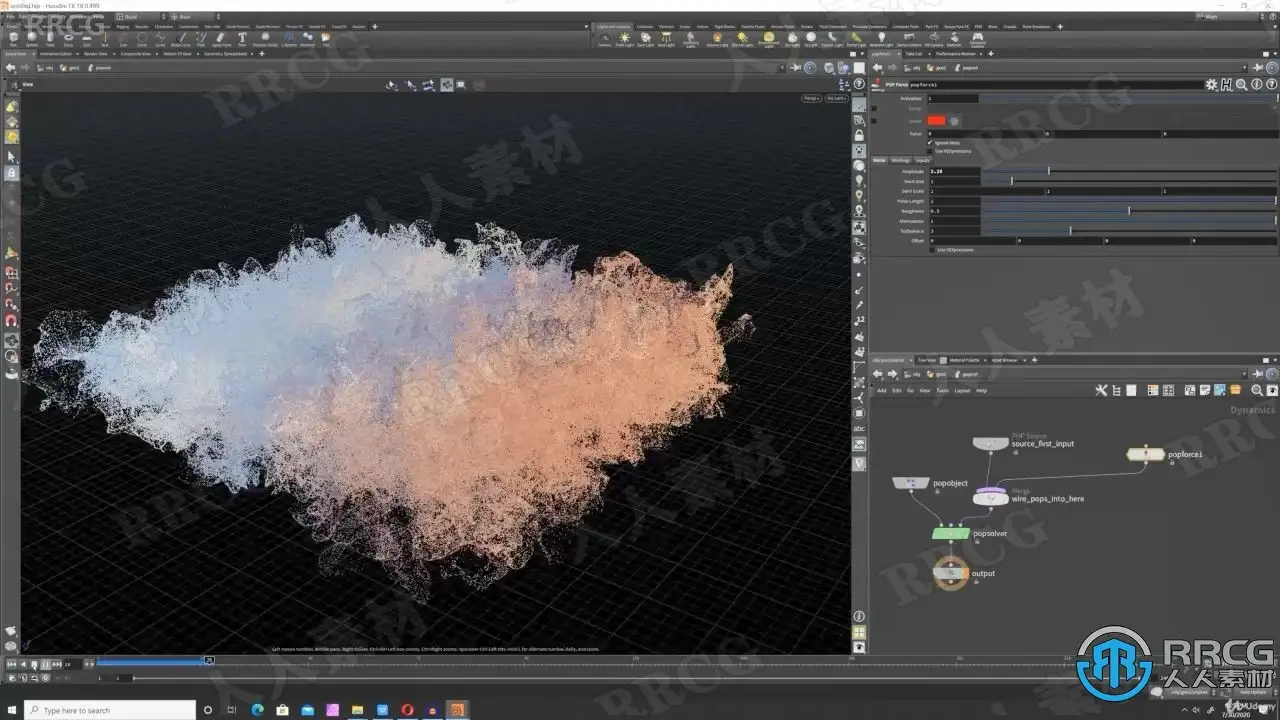Select the popforce1 node
The height and width of the screenshot is (720, 1280).
pyautogui.click(x=1144, y=454)
